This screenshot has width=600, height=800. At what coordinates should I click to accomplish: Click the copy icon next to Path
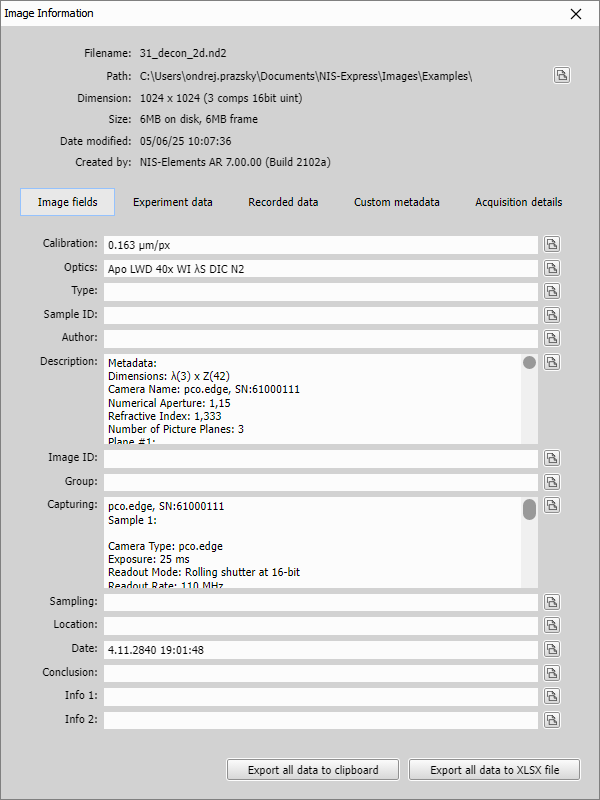[562, 76]
